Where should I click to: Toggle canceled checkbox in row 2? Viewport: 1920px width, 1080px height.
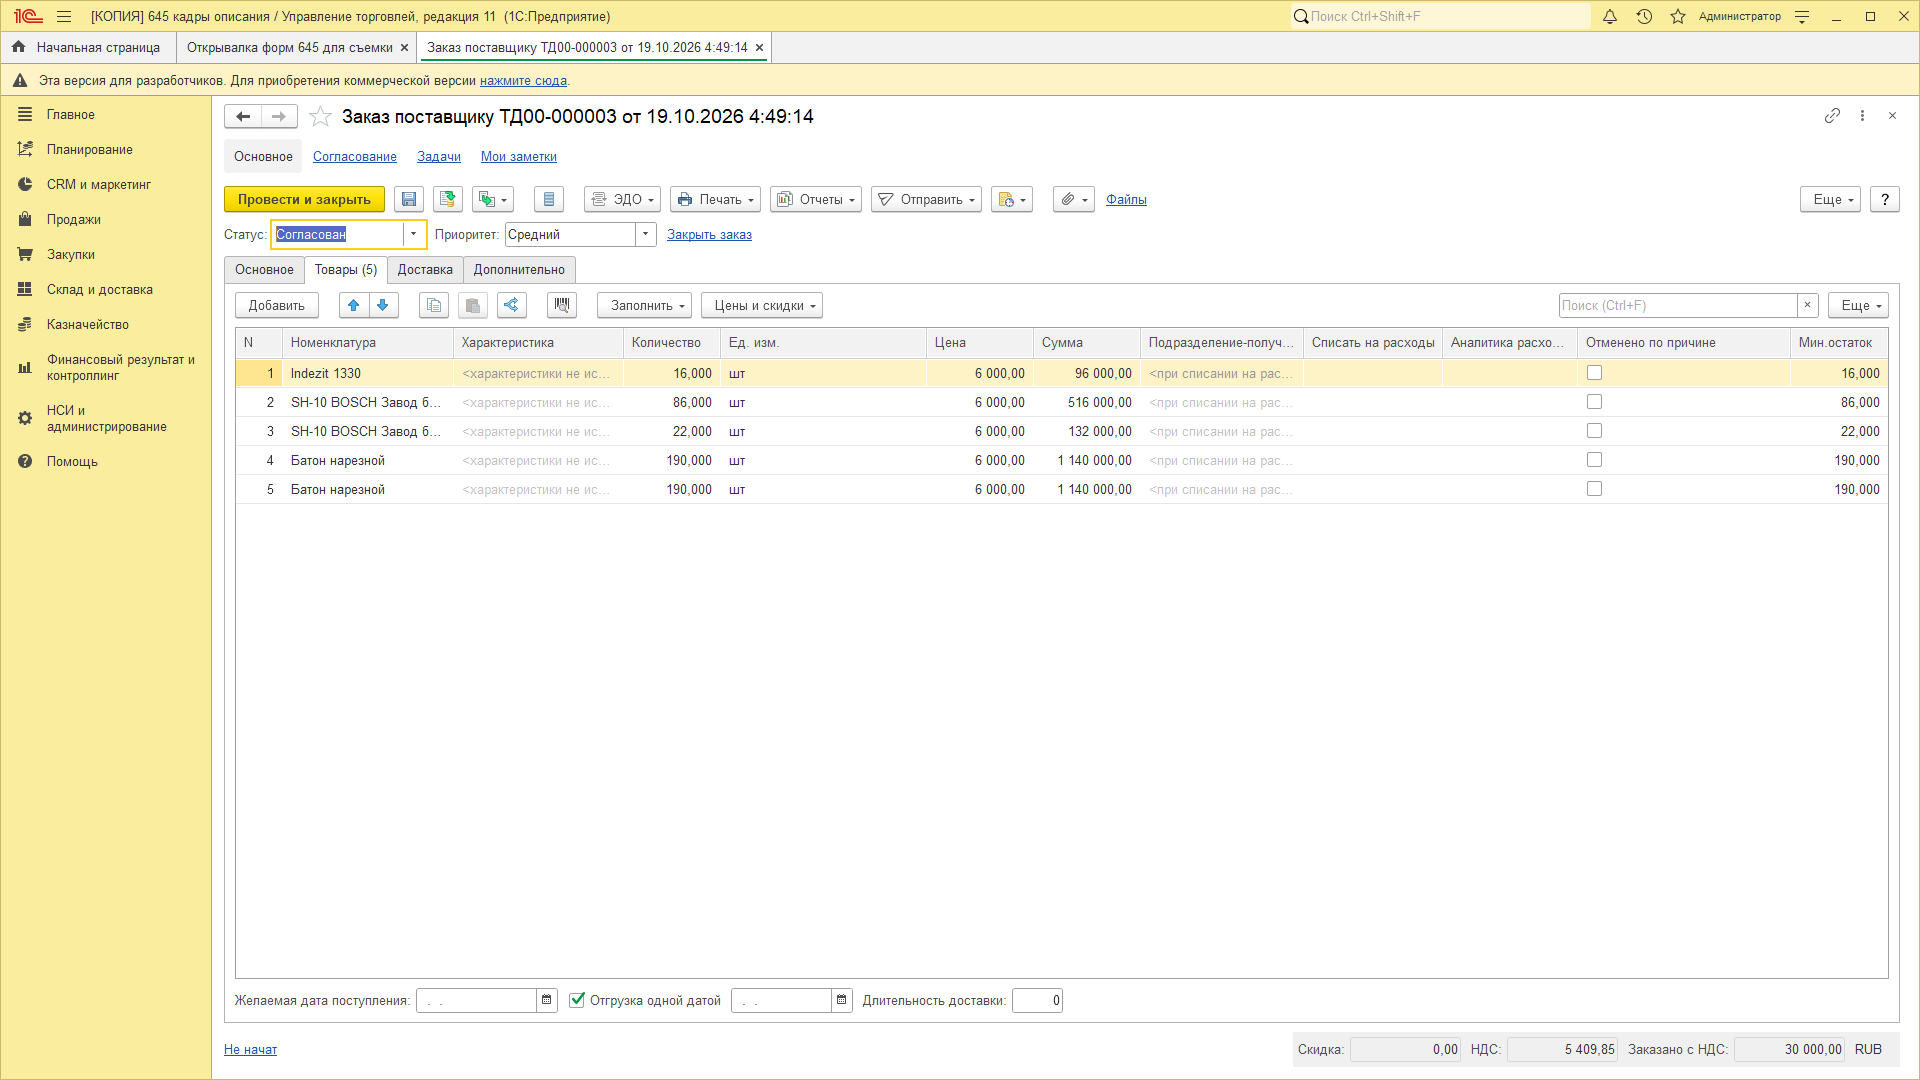click(1594, 402)
